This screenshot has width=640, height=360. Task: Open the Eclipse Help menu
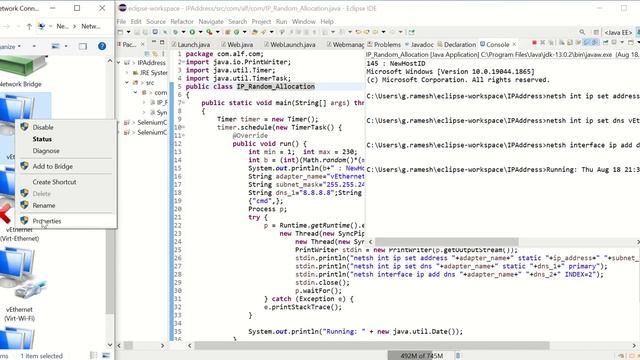point(327,21)
